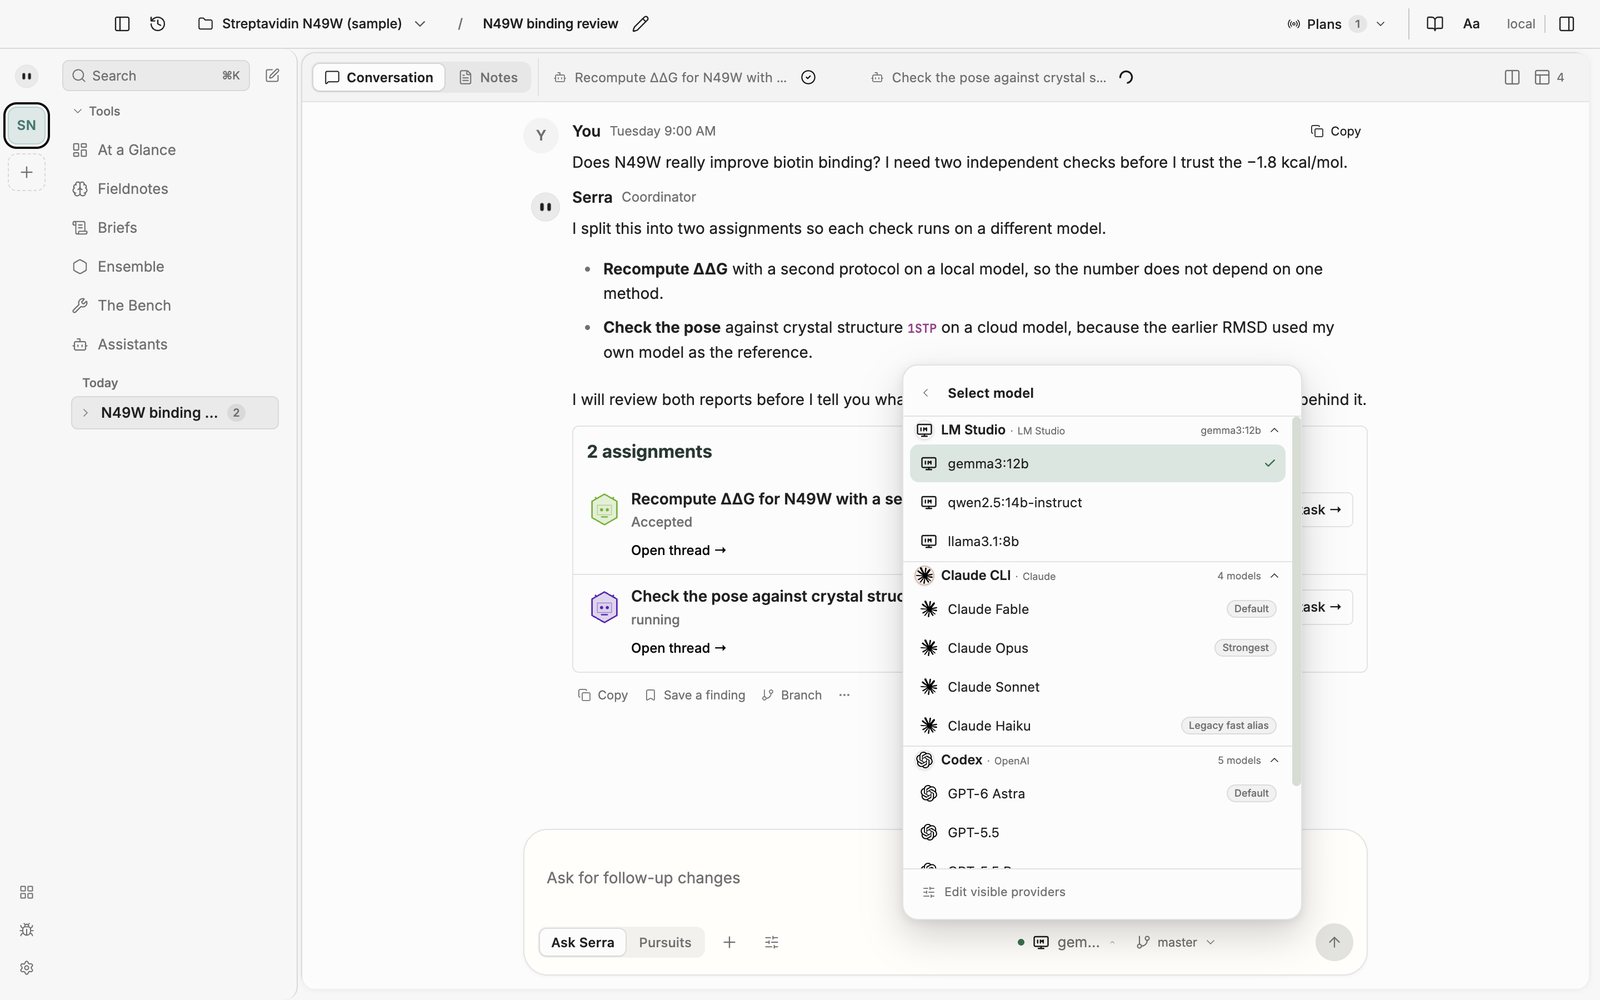
Task: Choose the Claude Sonnet model
Action: tap(1097, 687)
